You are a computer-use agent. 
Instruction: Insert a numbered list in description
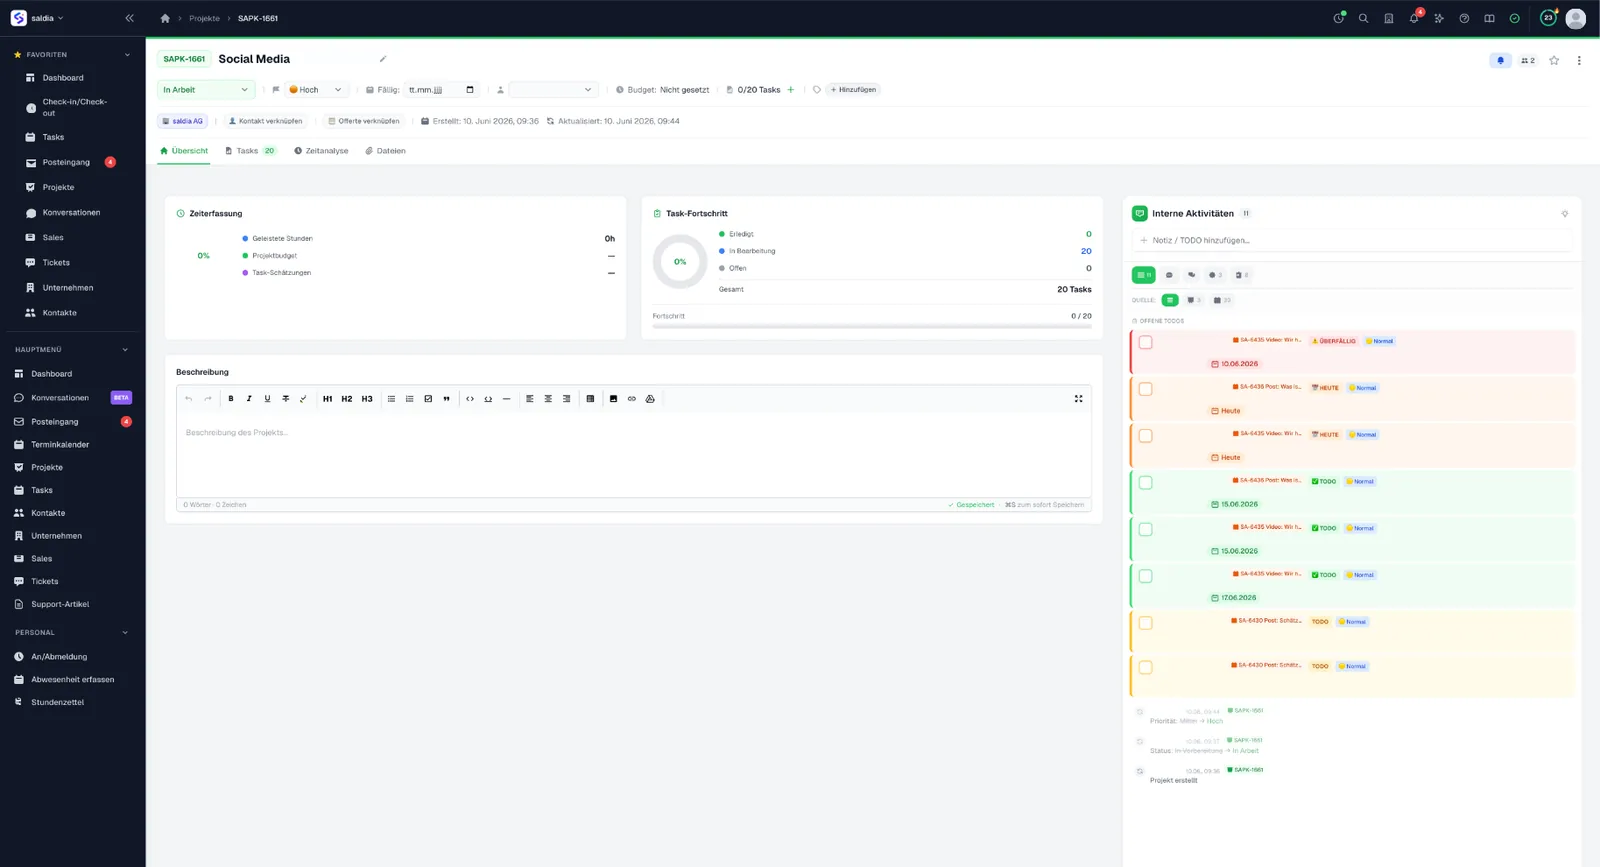(x=409, y=398)
